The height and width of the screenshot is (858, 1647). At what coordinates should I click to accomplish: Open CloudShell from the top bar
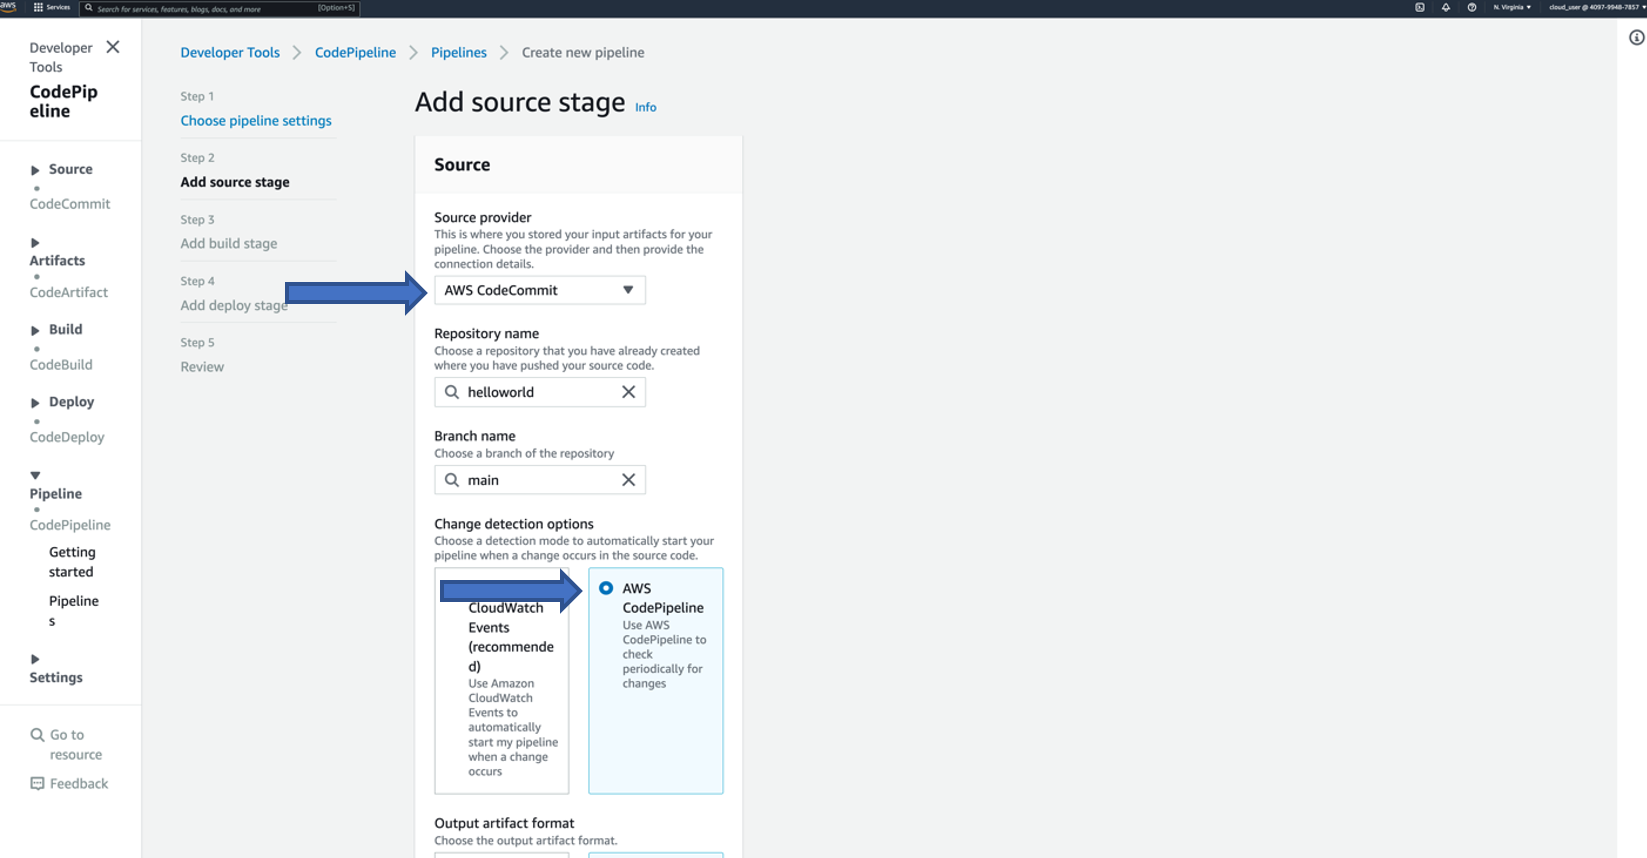1420,7
